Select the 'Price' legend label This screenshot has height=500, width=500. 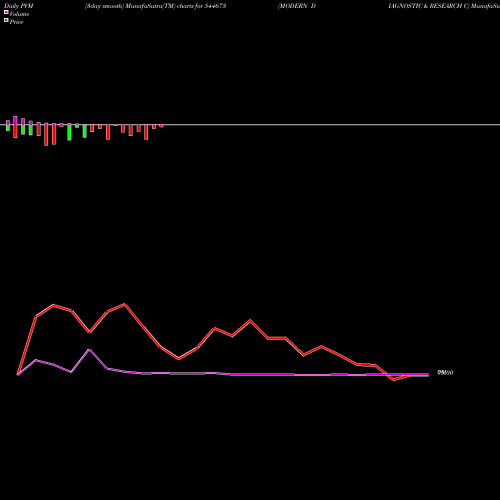[16, 22]
